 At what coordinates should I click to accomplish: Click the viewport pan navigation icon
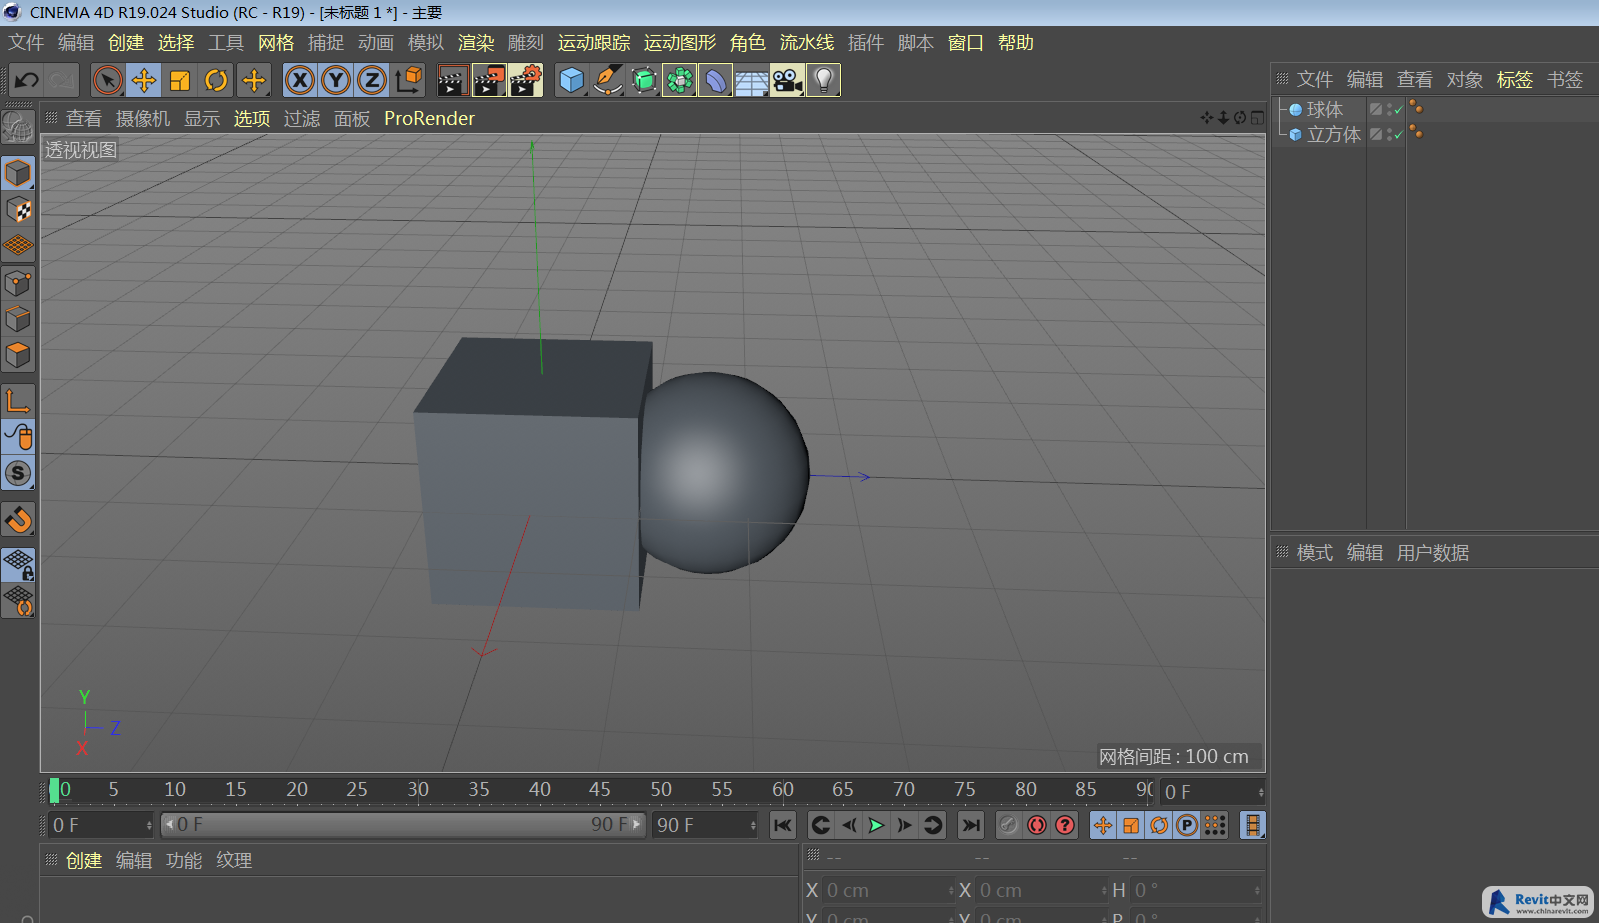1207,118
